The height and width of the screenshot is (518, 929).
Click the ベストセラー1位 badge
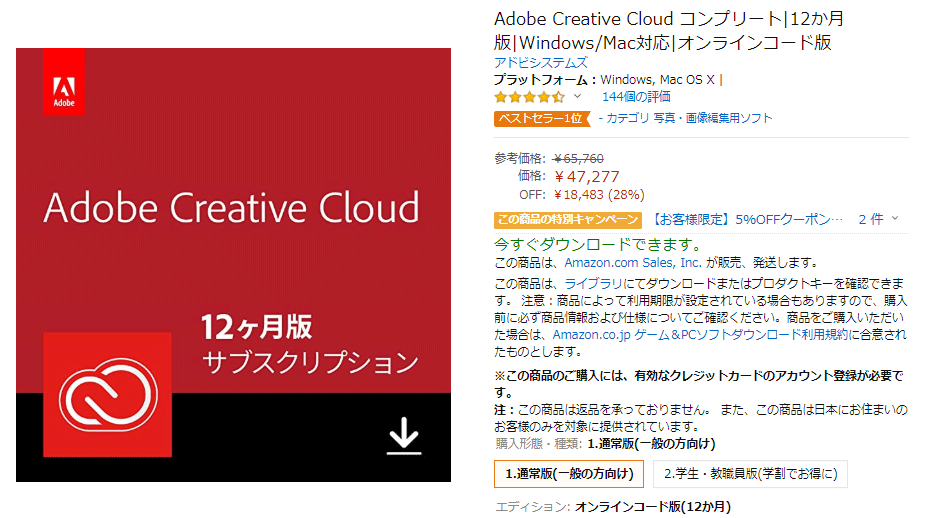point(542,119)
